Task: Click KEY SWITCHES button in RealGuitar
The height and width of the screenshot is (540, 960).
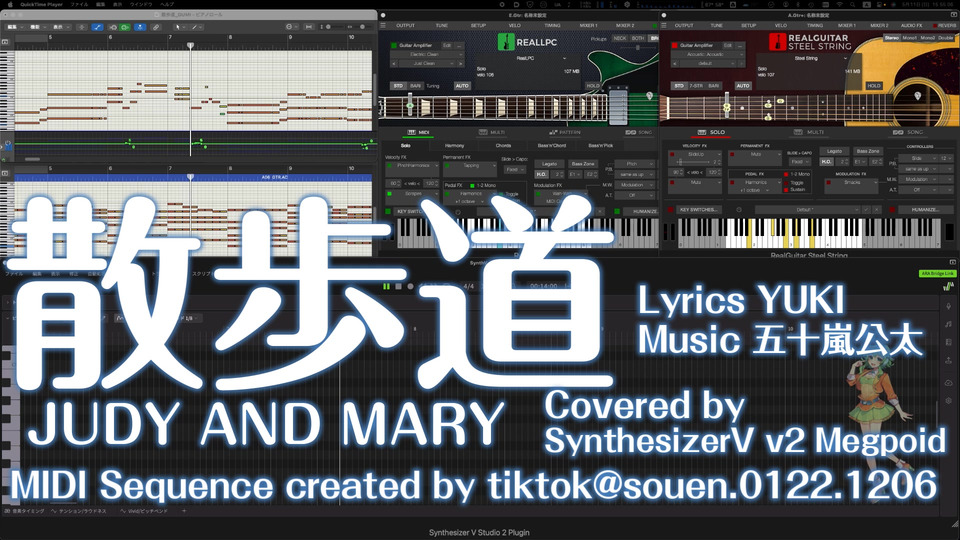Action: point(699,209)
